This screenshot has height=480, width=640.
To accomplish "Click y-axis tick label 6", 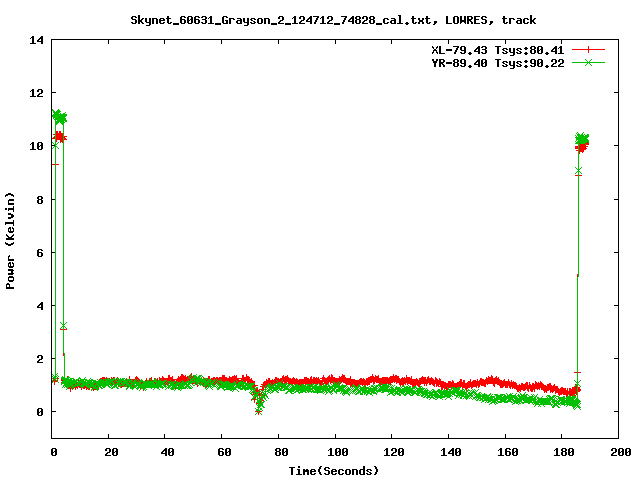I will pos(40,253).
